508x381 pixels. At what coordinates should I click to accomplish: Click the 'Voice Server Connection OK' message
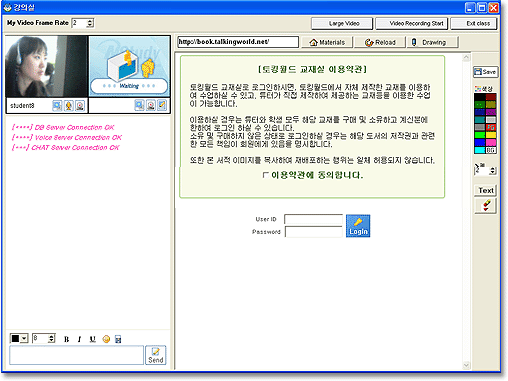(67, 137)
